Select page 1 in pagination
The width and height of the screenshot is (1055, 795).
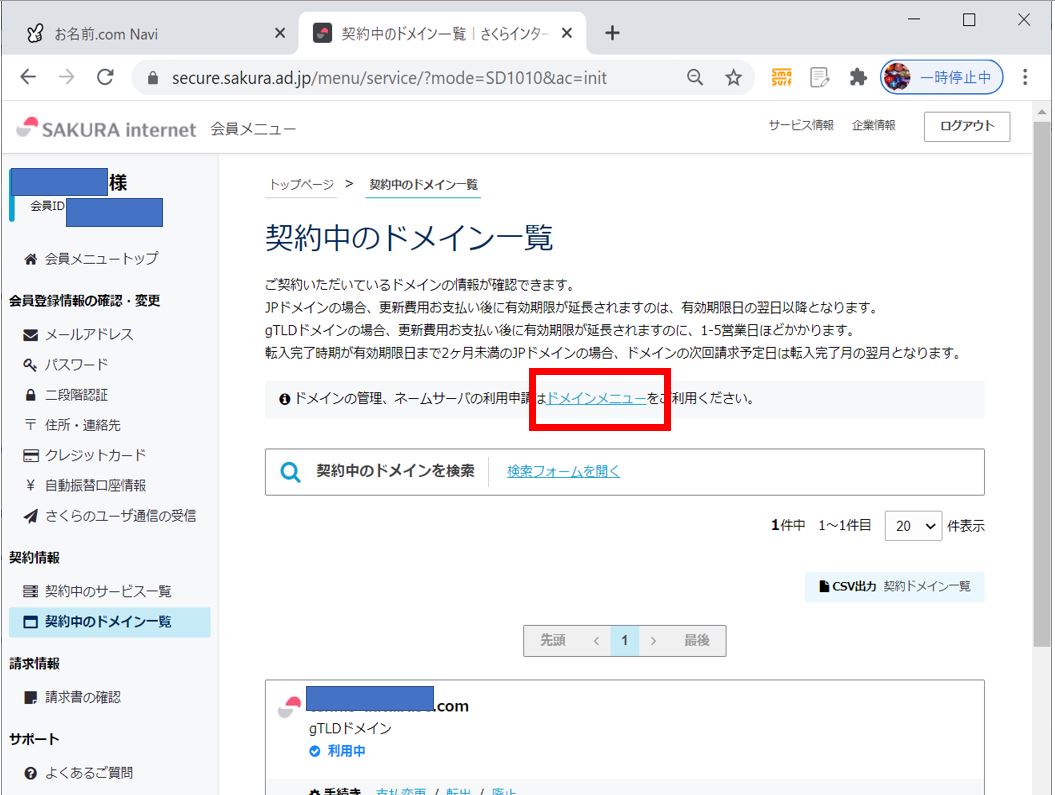tap(624, 640)
